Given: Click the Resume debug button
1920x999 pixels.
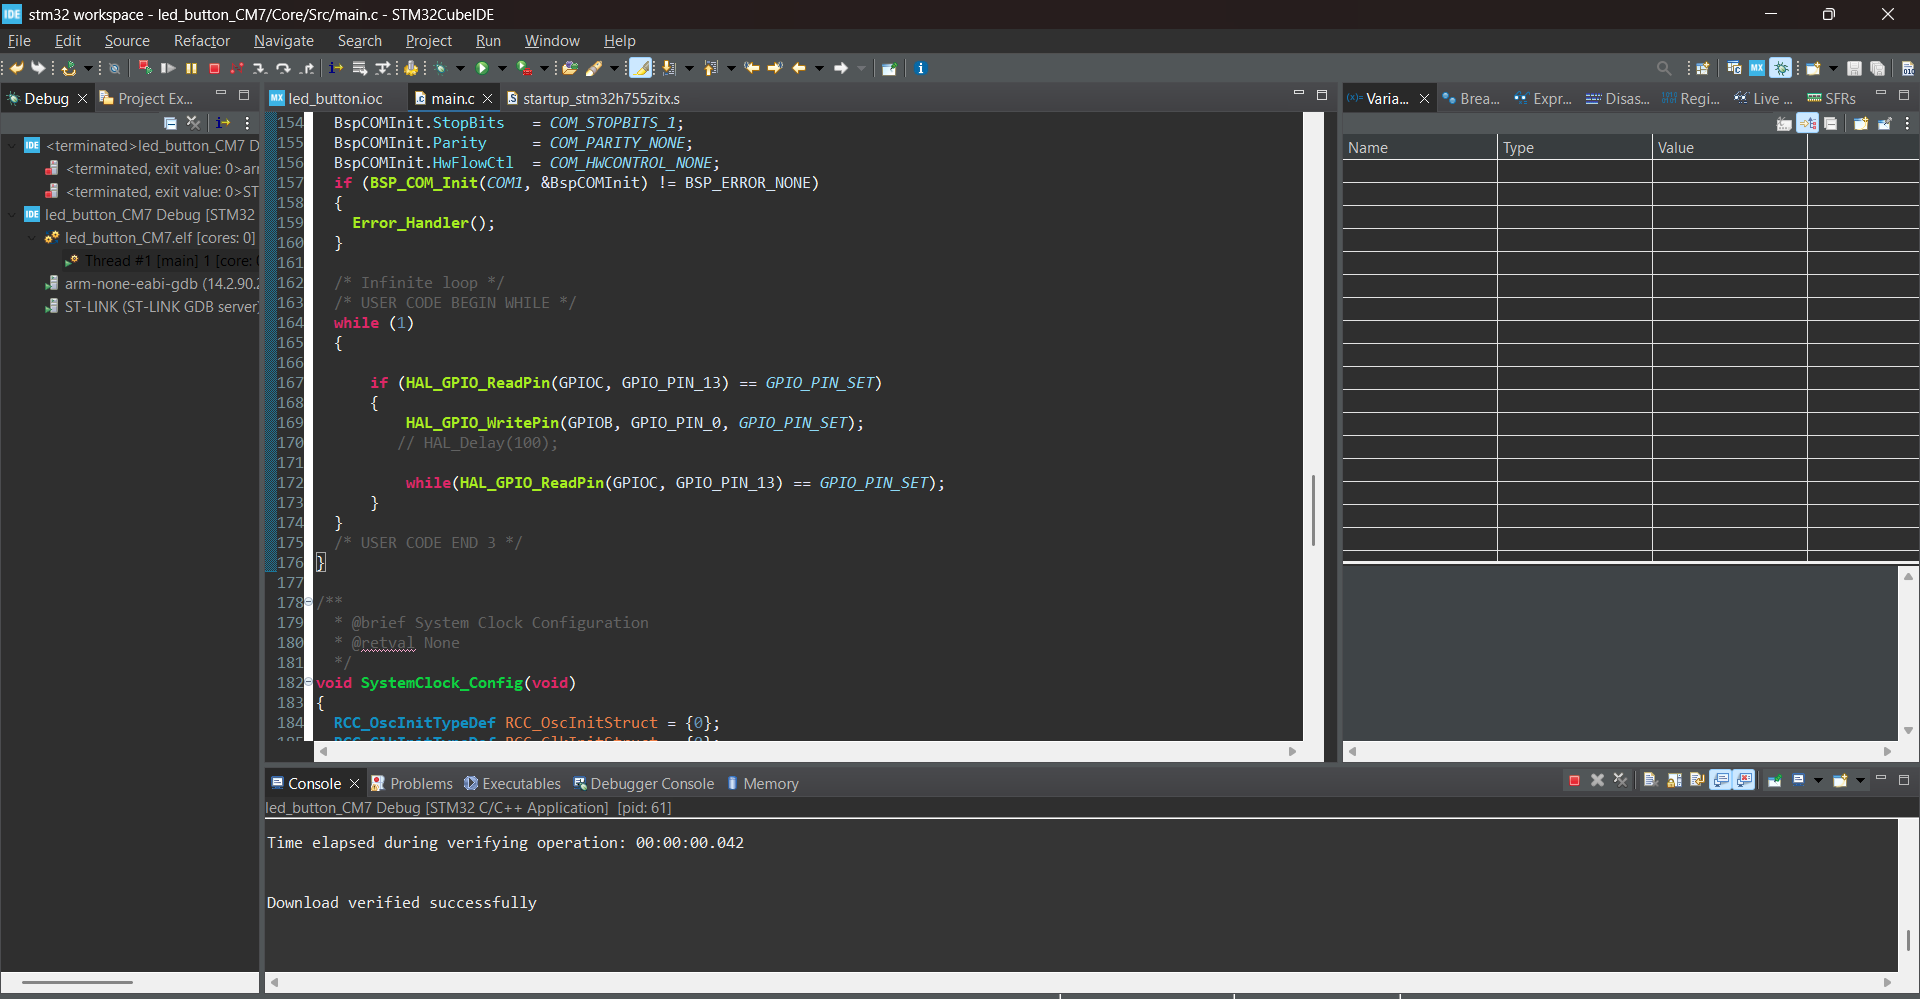Looking at the screenshot, I should (x=168, y=68).
